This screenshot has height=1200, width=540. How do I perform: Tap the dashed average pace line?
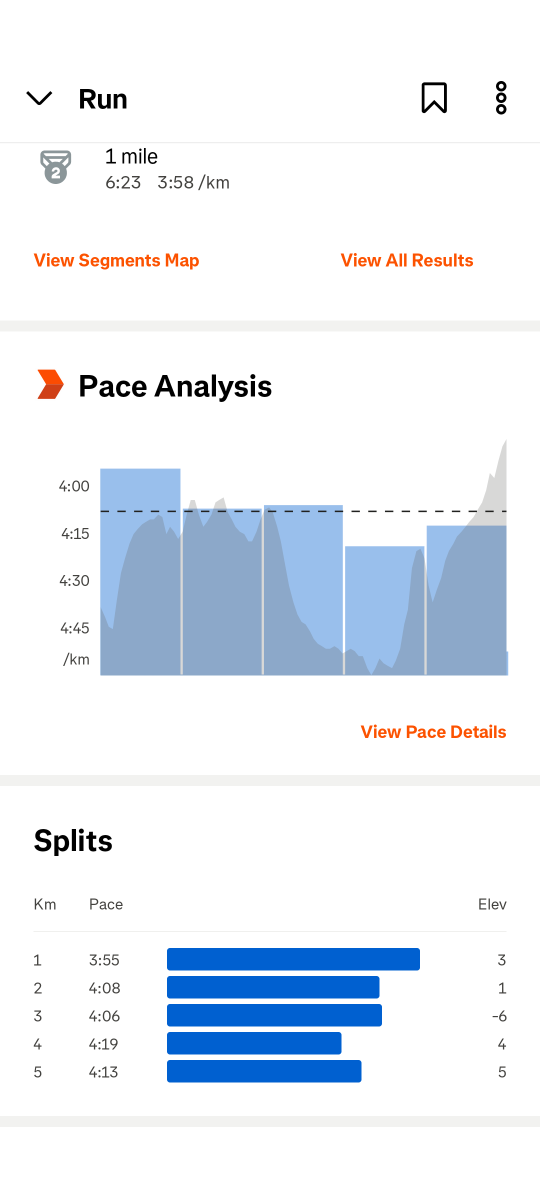(x=303, y=511)
